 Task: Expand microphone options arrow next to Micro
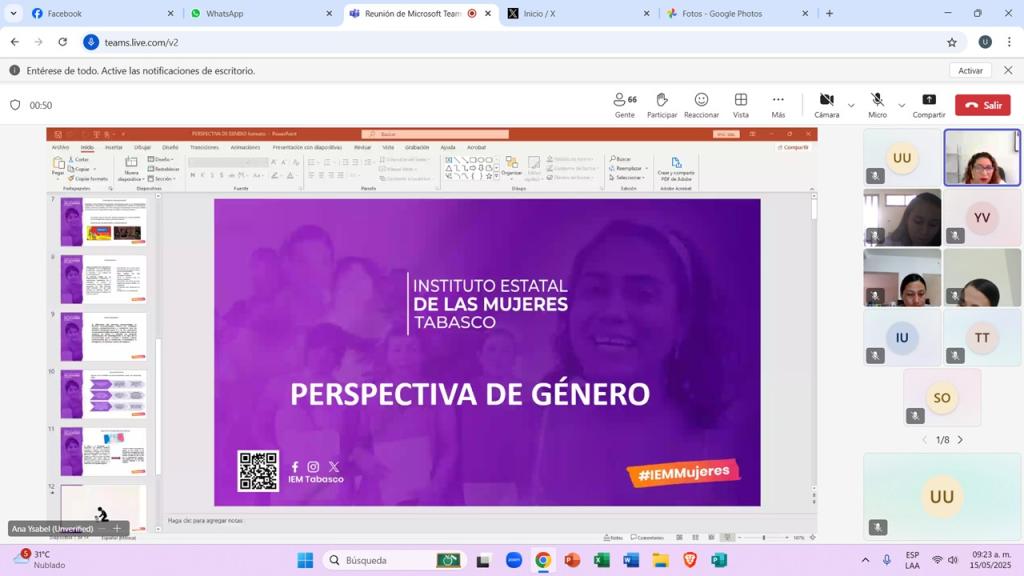(901, 105)
